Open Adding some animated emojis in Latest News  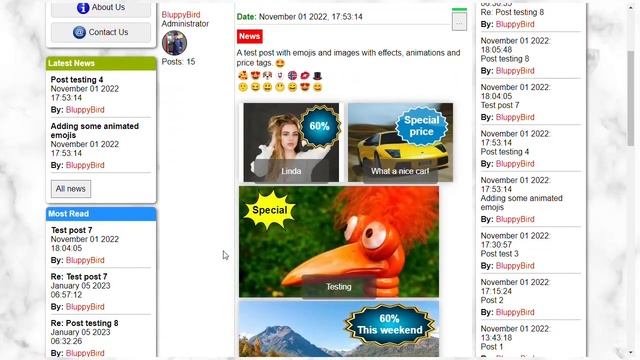click(95, 131)
